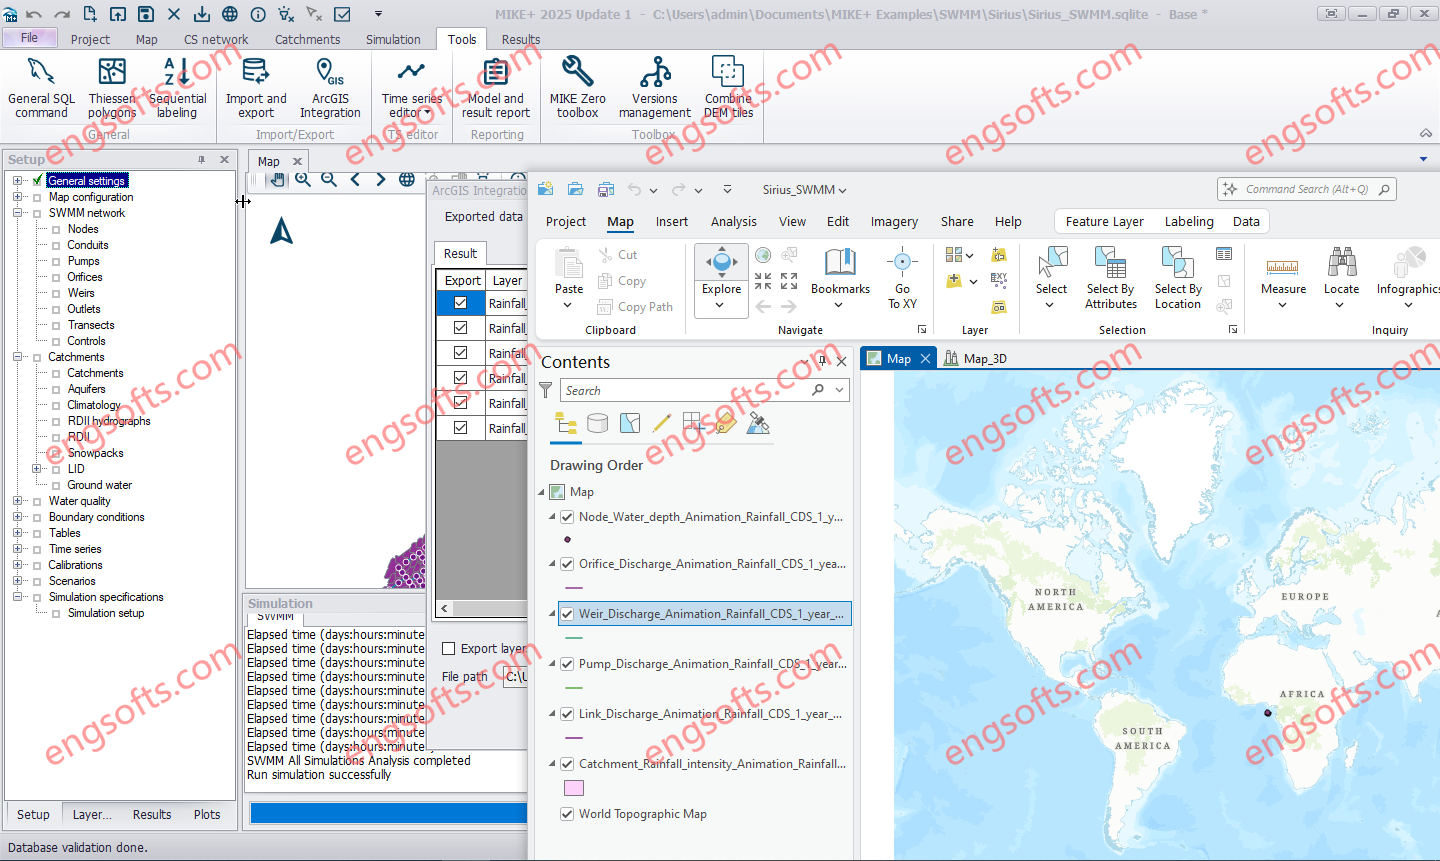Click the Command Search box

coord(1306,189)
